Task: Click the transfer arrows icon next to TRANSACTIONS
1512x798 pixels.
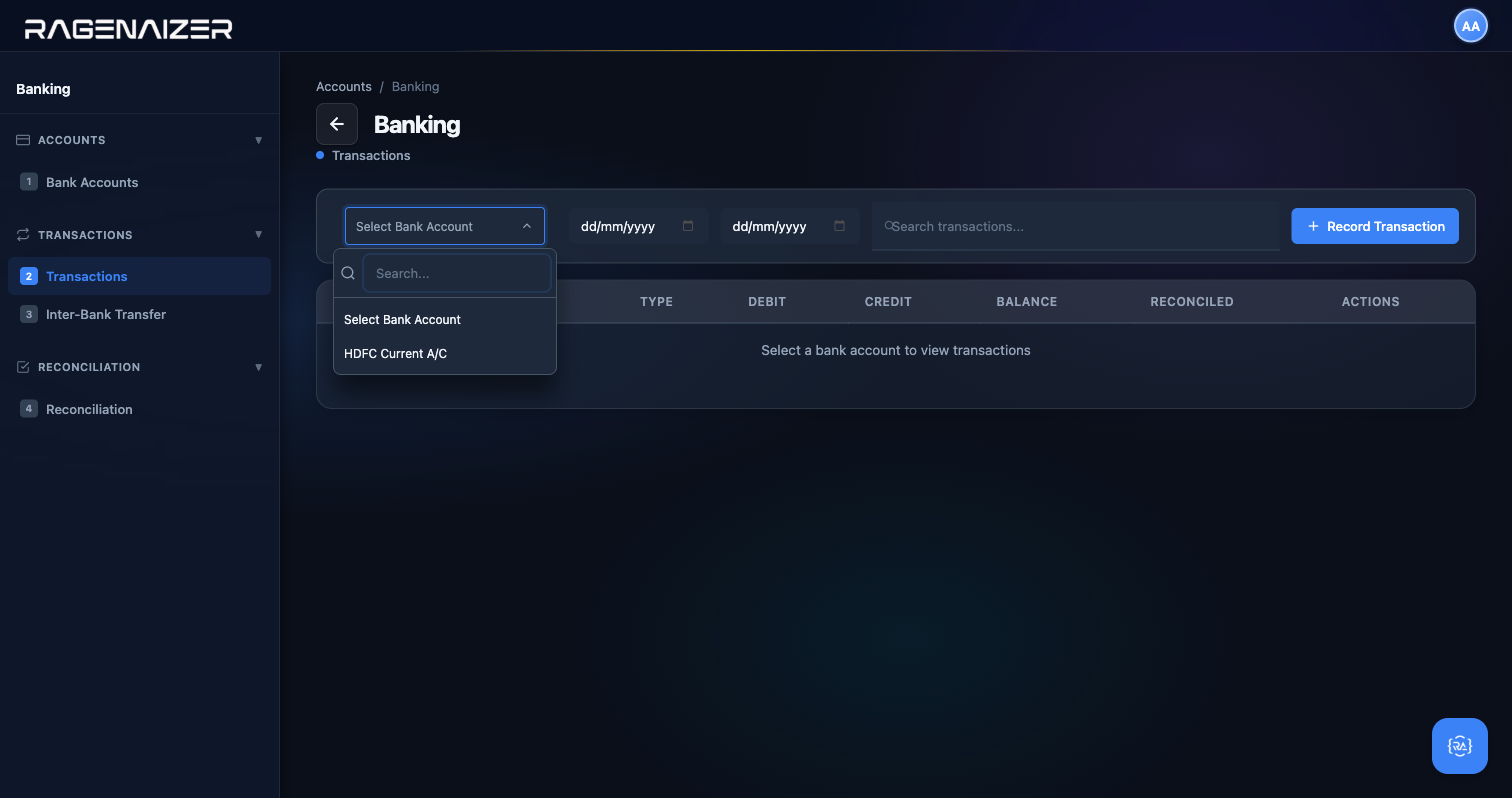Action: [23, 235]
